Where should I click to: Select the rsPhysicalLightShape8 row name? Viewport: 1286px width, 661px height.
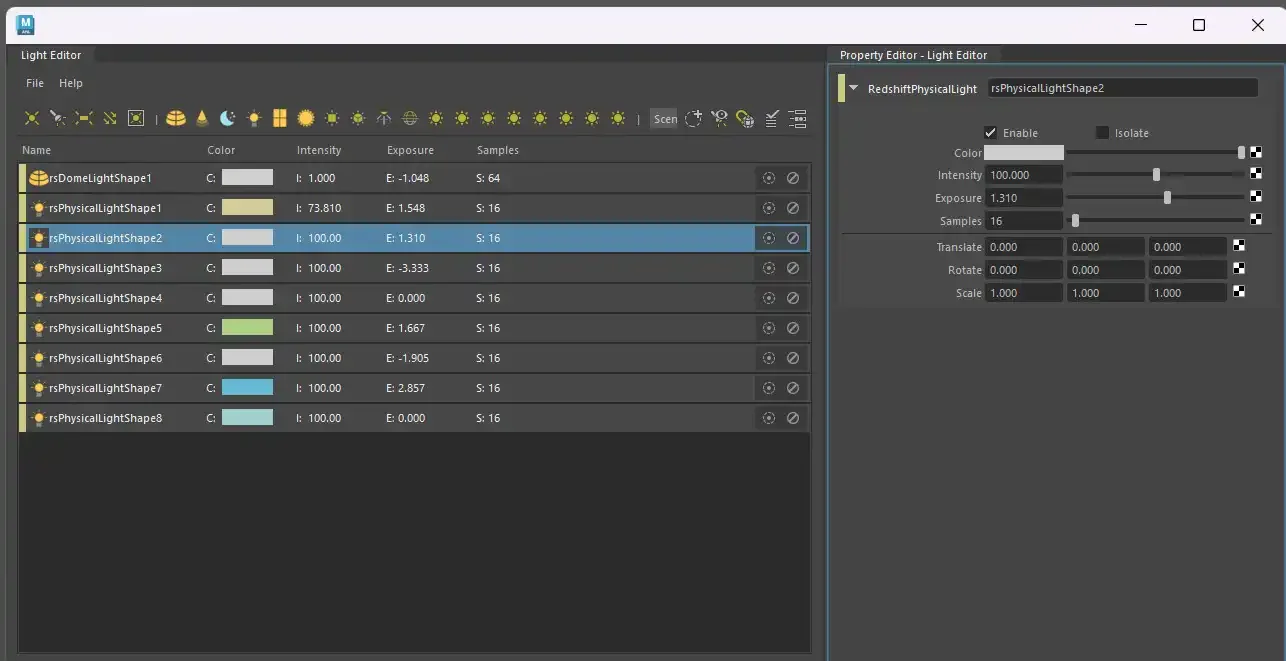105,418
